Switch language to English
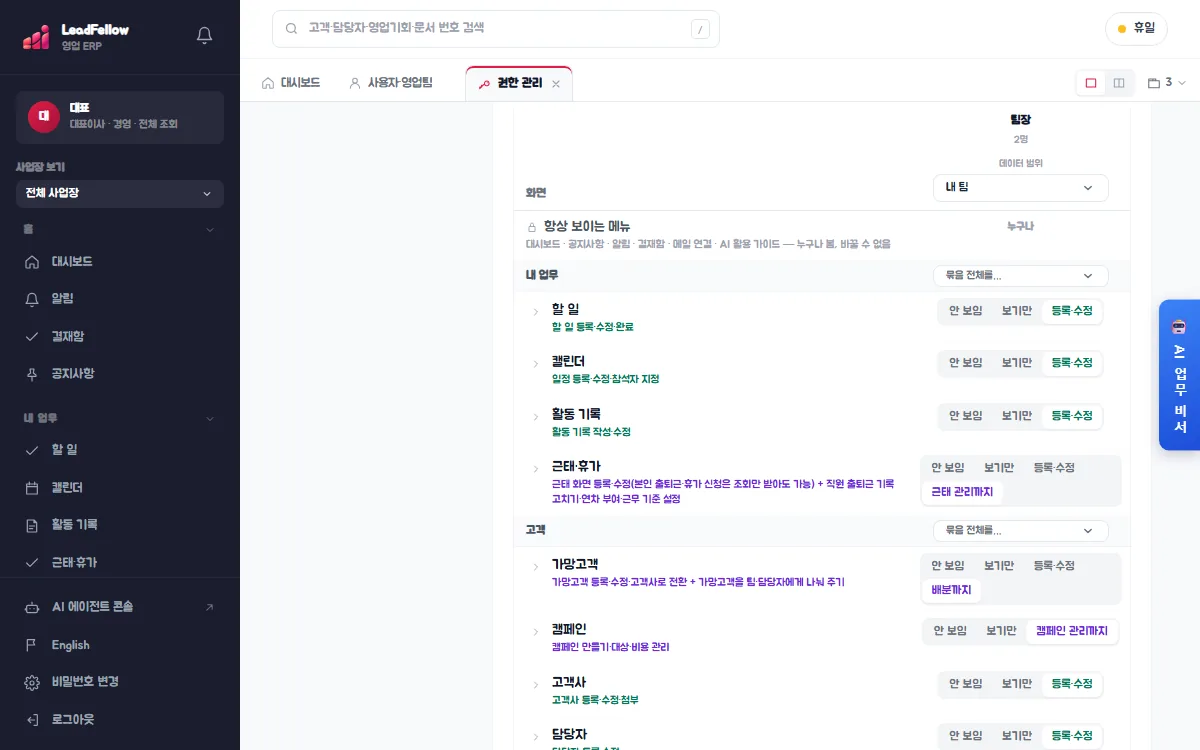Screen dimensions: 1200x750 pyautogui.click(x=120, y=645)
